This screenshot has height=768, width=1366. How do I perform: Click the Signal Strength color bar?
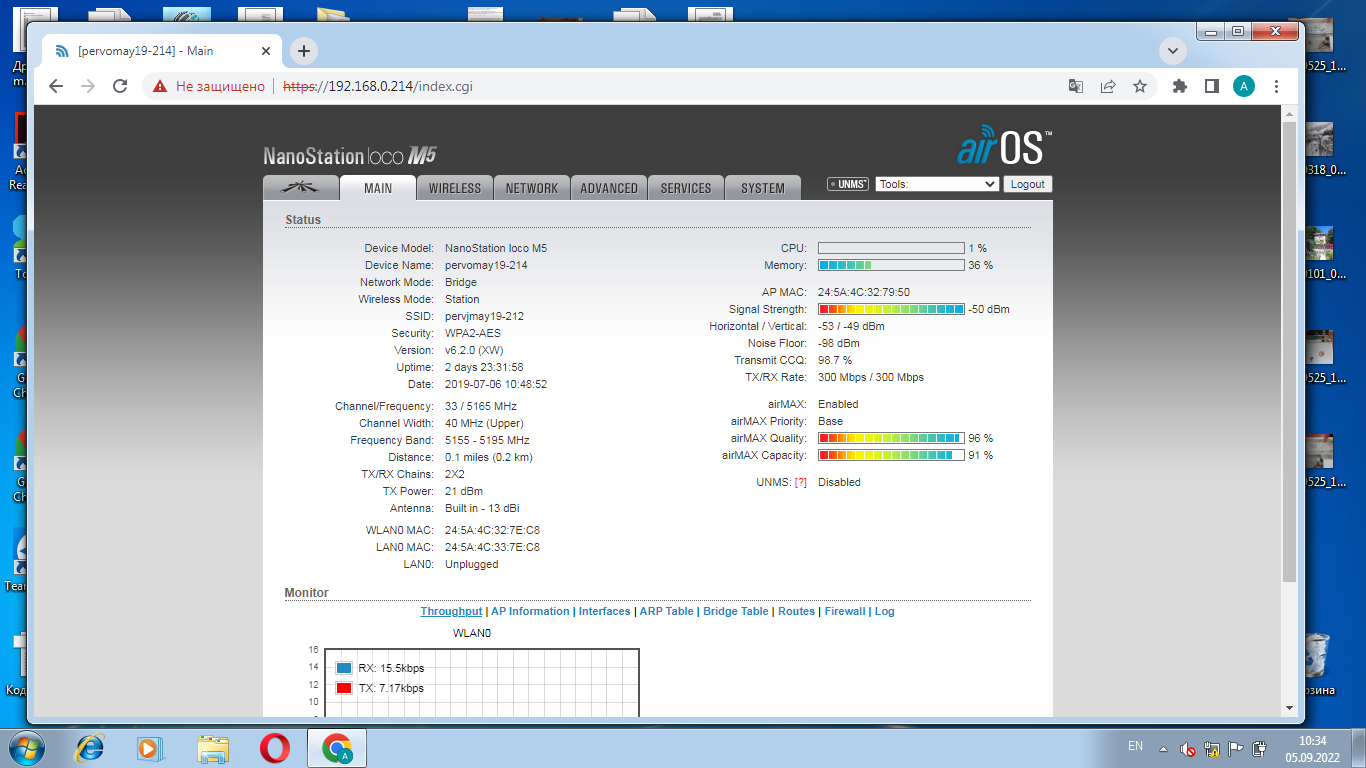click(891, 309)
